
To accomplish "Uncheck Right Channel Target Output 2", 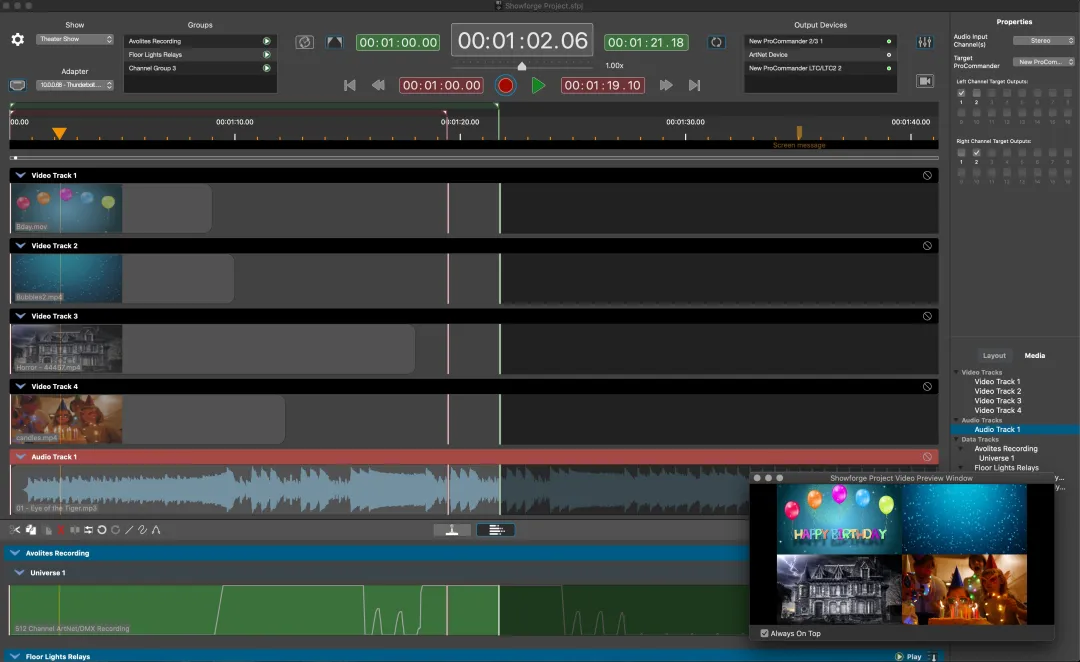I will (976, 153).
